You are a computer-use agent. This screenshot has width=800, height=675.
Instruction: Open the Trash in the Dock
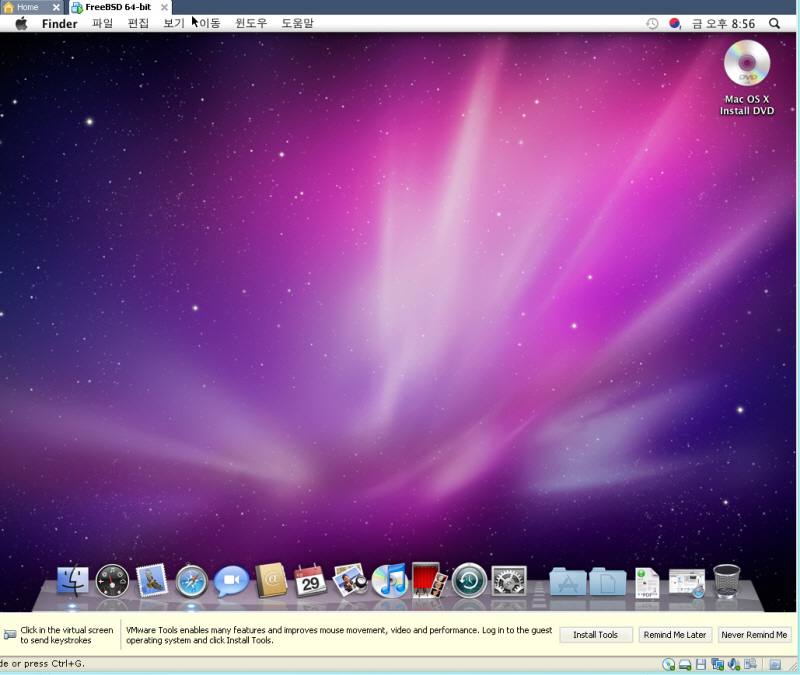pos(726,581)
